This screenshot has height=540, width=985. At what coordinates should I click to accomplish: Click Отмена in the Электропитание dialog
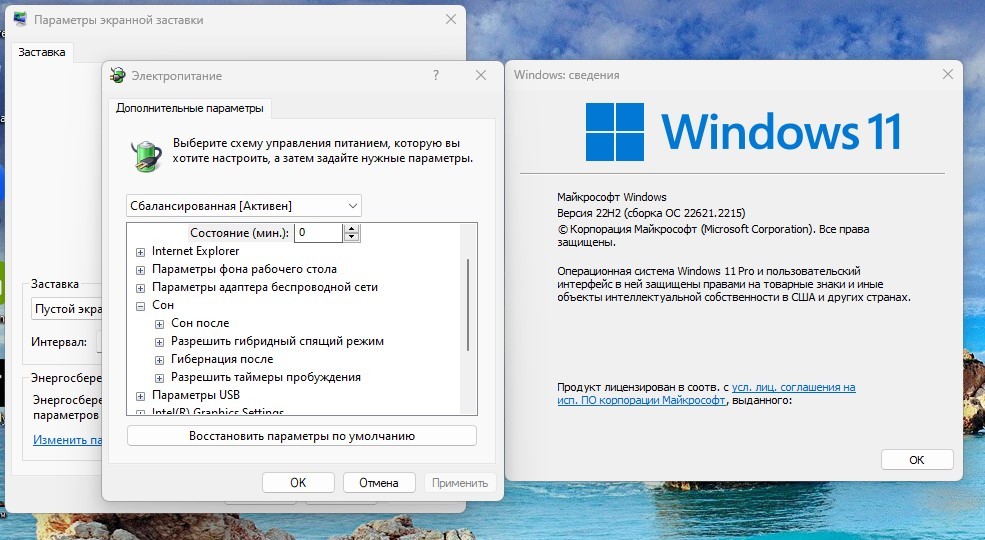coord(379,482)
